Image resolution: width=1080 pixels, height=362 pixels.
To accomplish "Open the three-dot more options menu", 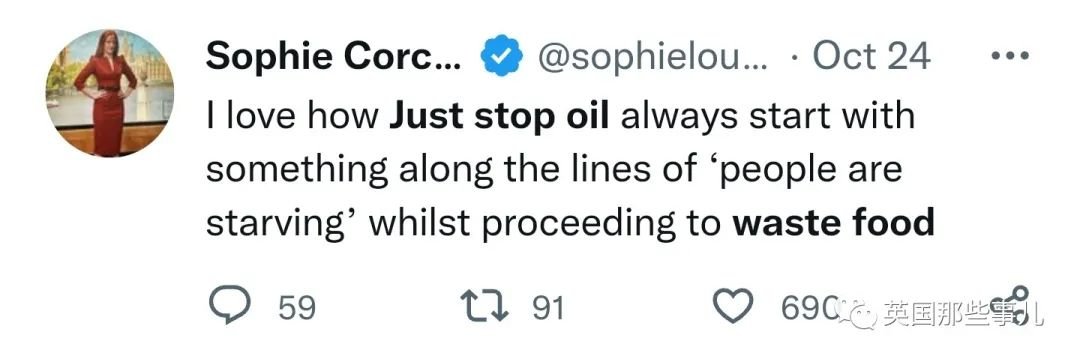I will [x=1010, y=56].
